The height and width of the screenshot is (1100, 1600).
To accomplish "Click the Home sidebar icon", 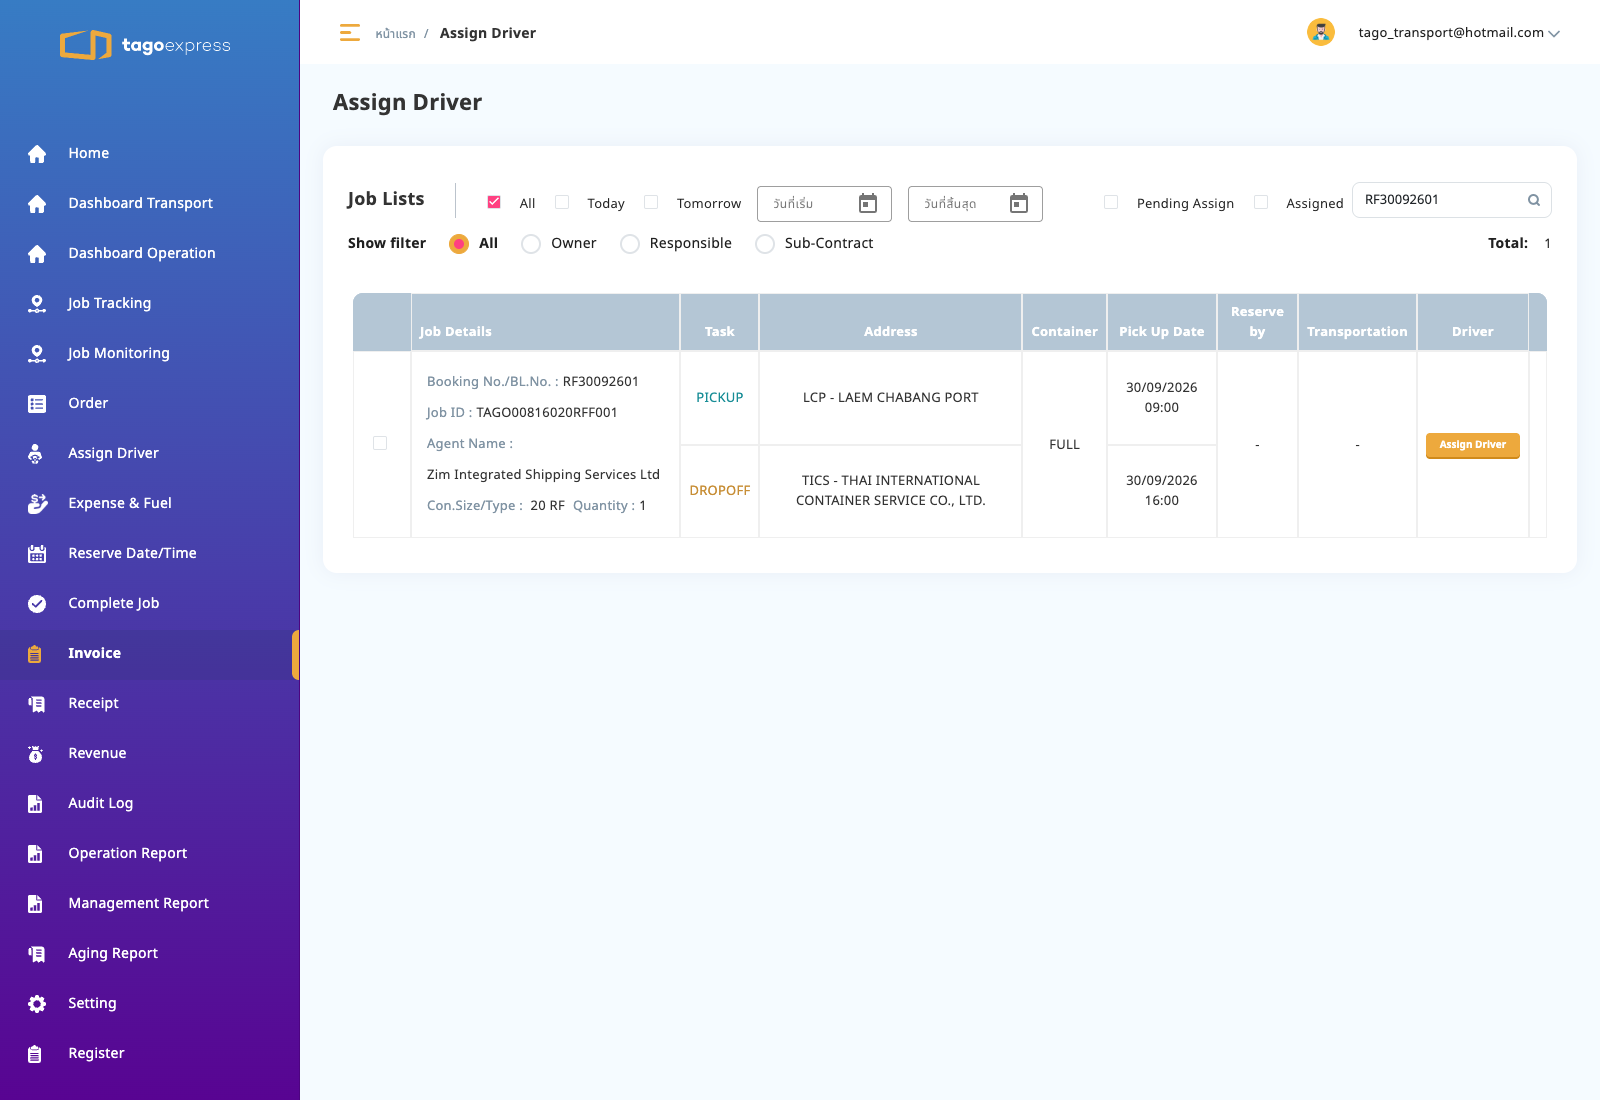I will click(37, 153).
